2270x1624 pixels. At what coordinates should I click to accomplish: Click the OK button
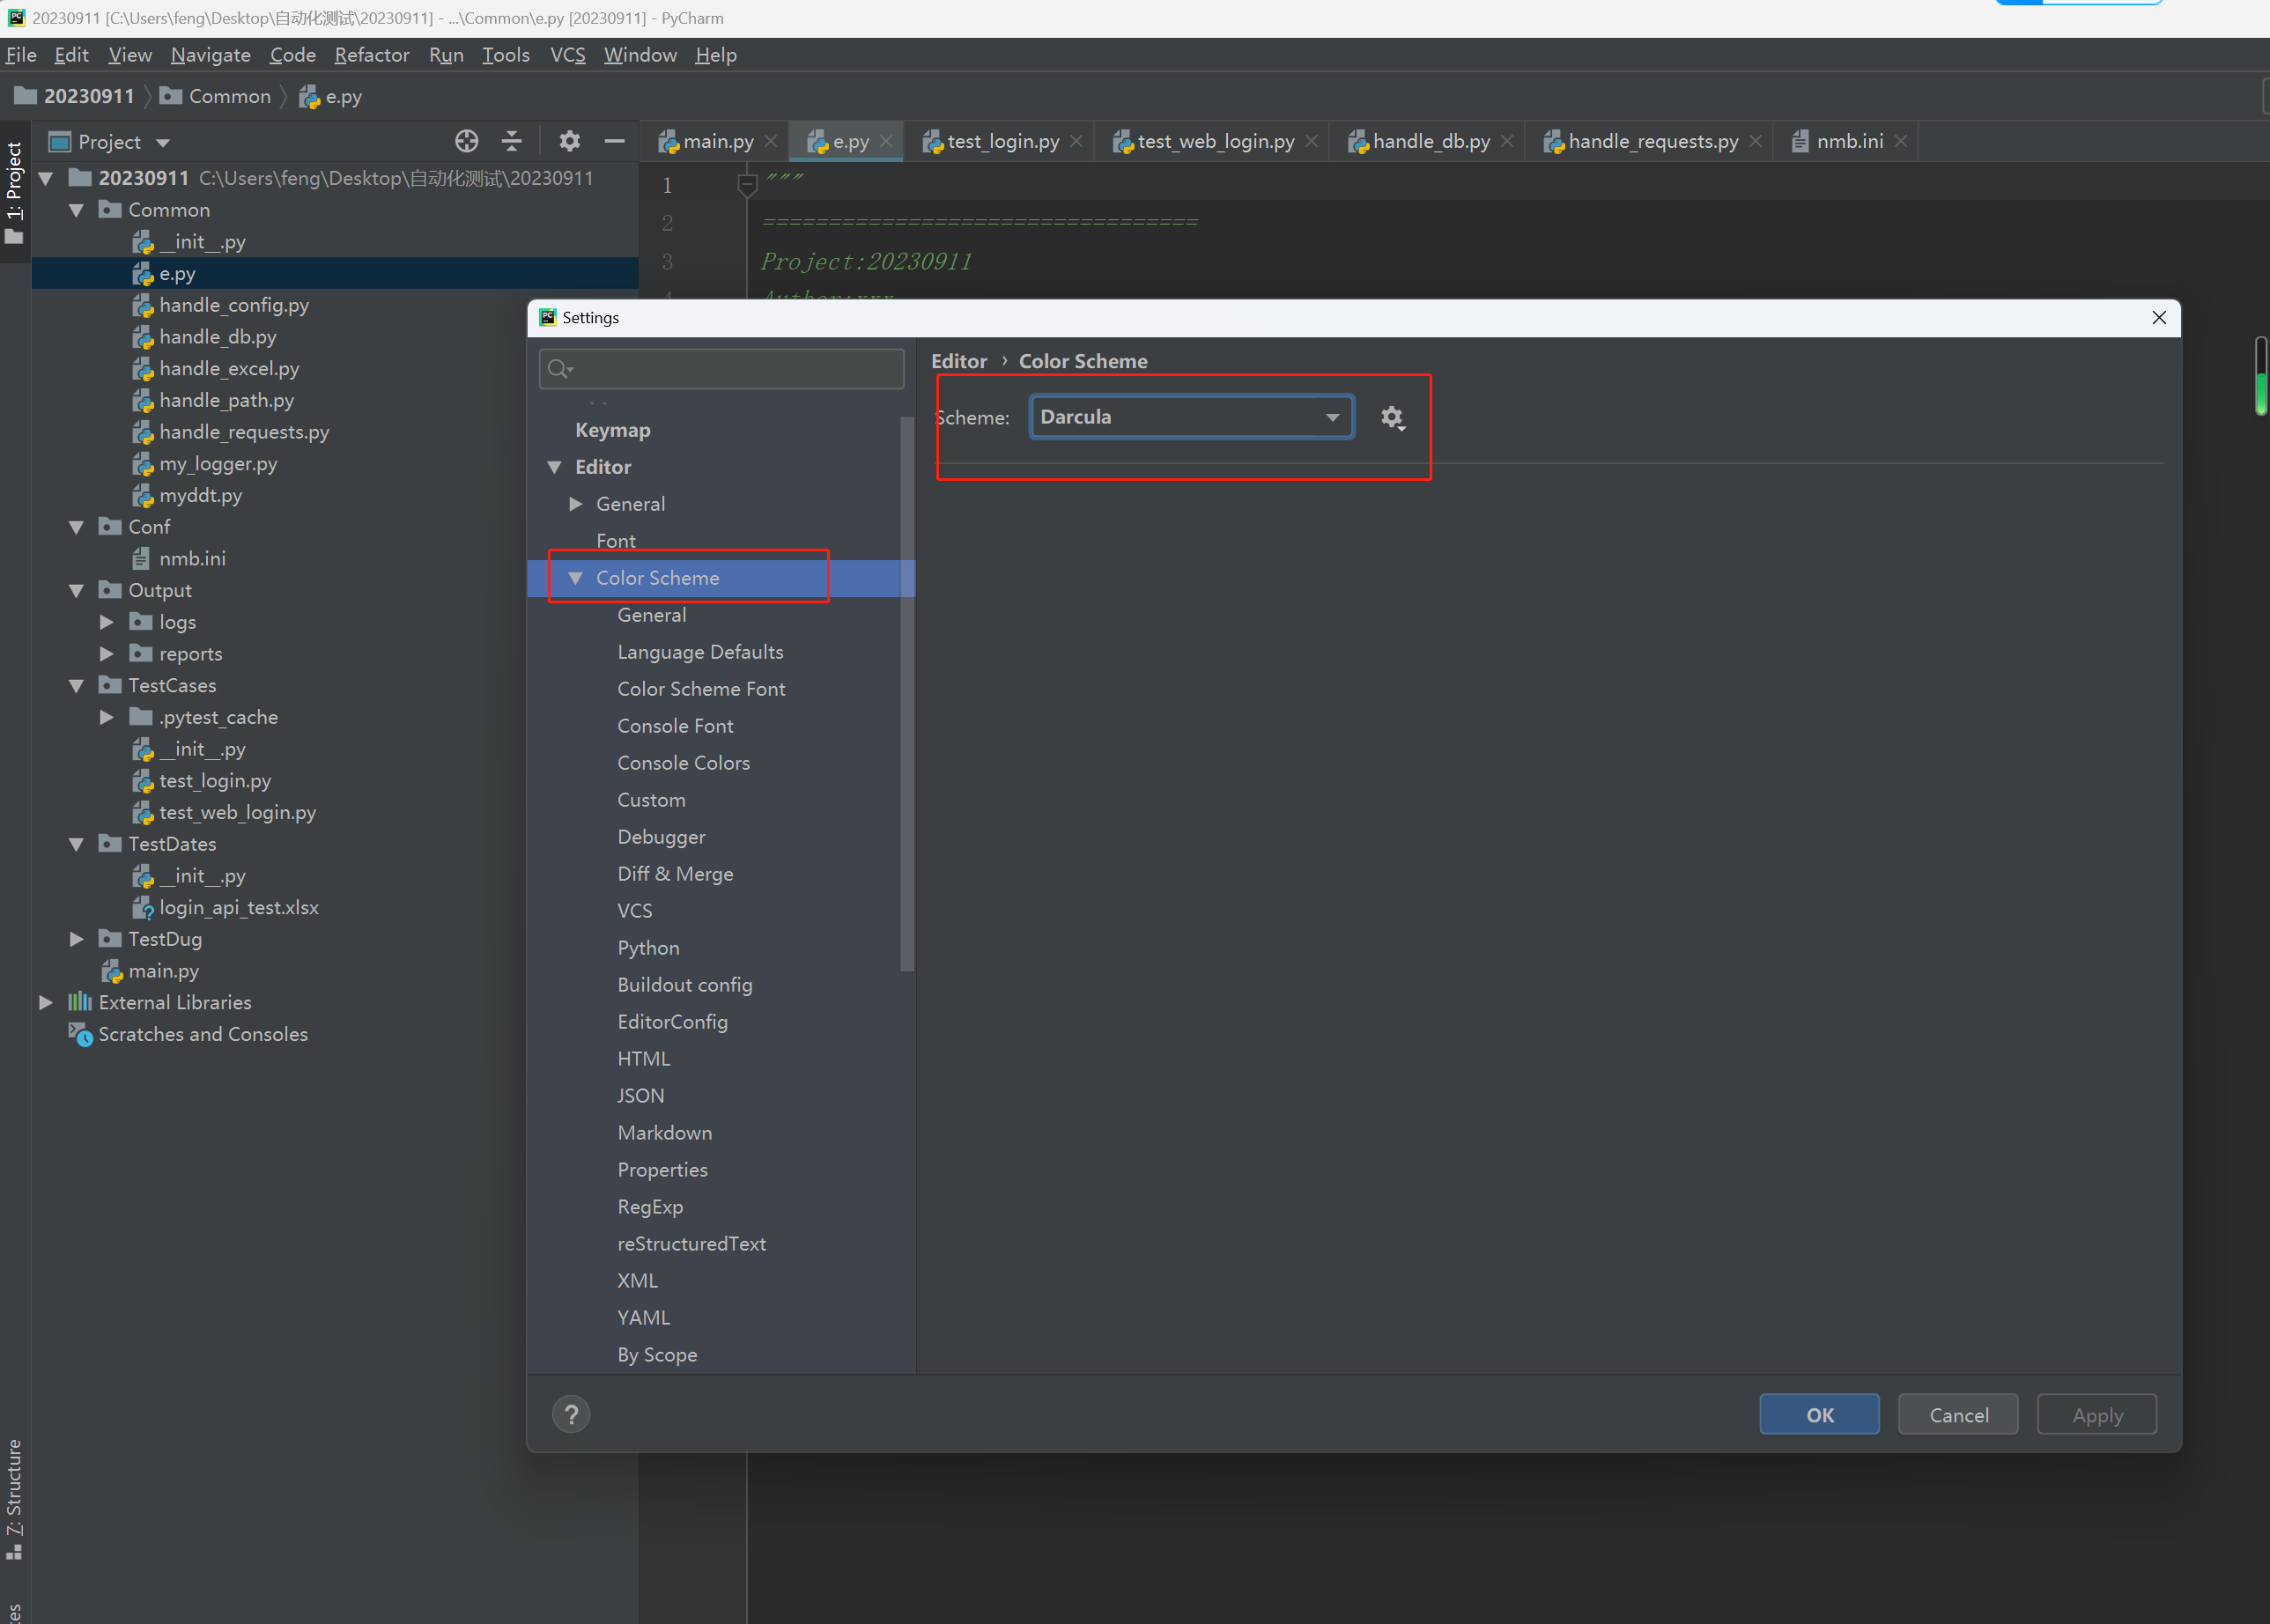pos(1819,1414)
